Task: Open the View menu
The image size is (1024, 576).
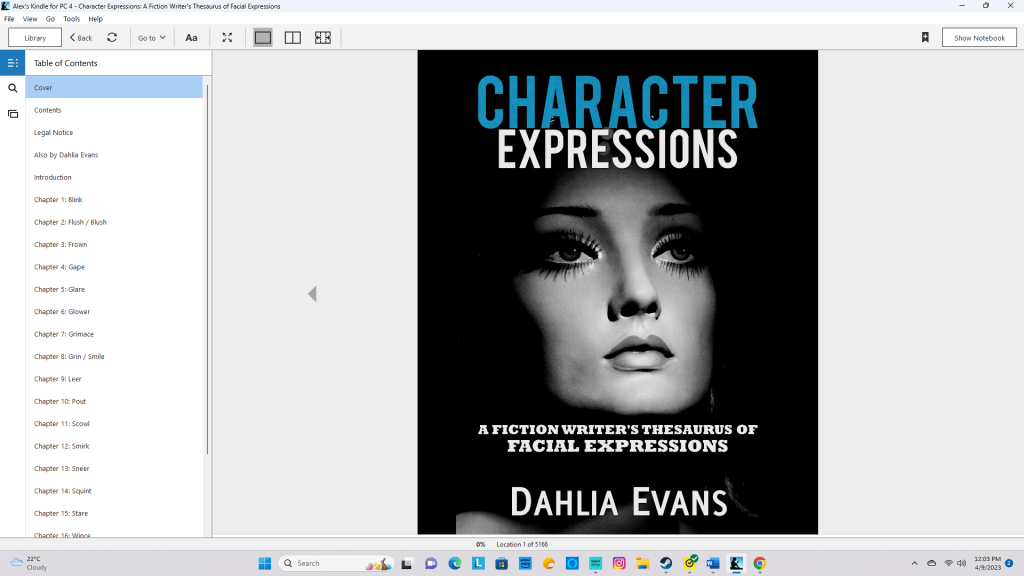Action: coord(30,19)
